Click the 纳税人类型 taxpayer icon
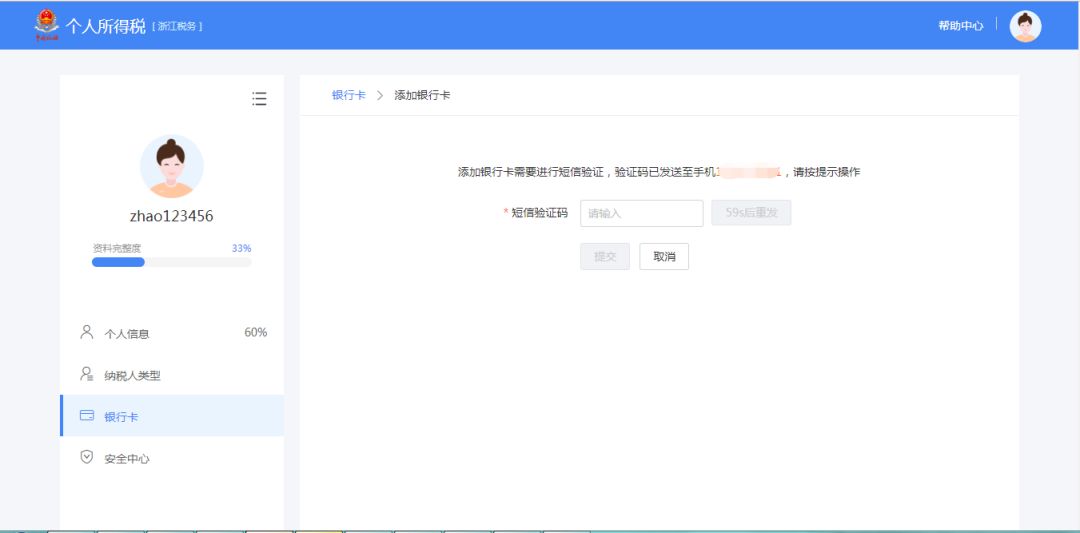The width and height of the screenshot is (1080, 533). [x=86, y=374]
